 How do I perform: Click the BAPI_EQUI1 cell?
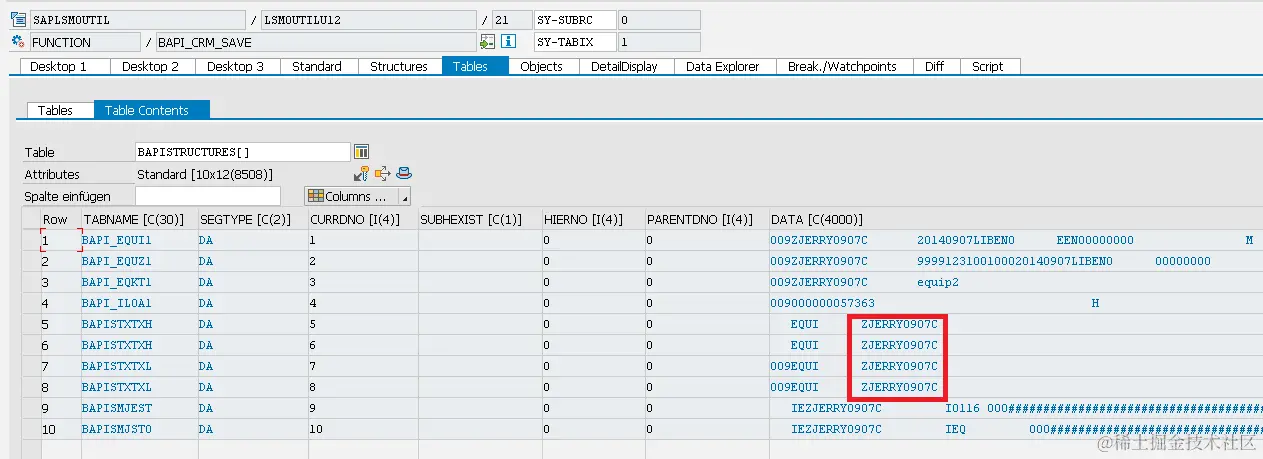[x=137, y=240]
